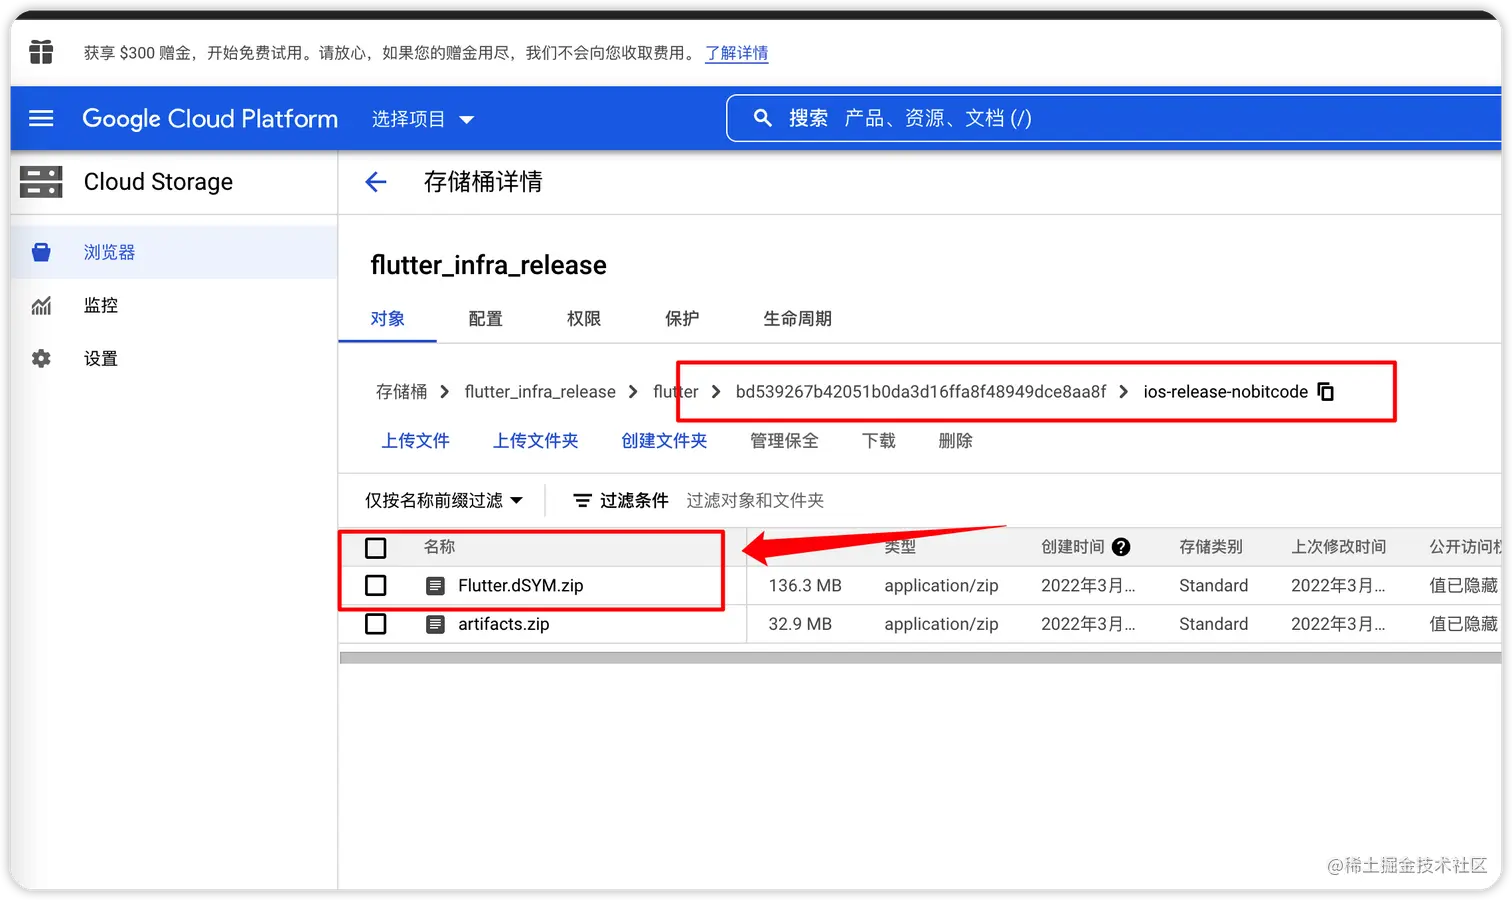The width and height of the screenshot is (1512, 900).
Task: Switch to the 配置 tab
Action: tap(485, 318)
